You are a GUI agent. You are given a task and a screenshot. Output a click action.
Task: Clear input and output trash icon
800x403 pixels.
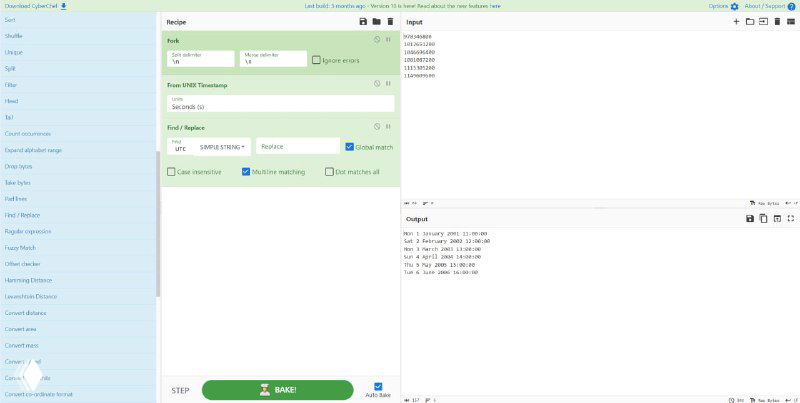(777, 21)
